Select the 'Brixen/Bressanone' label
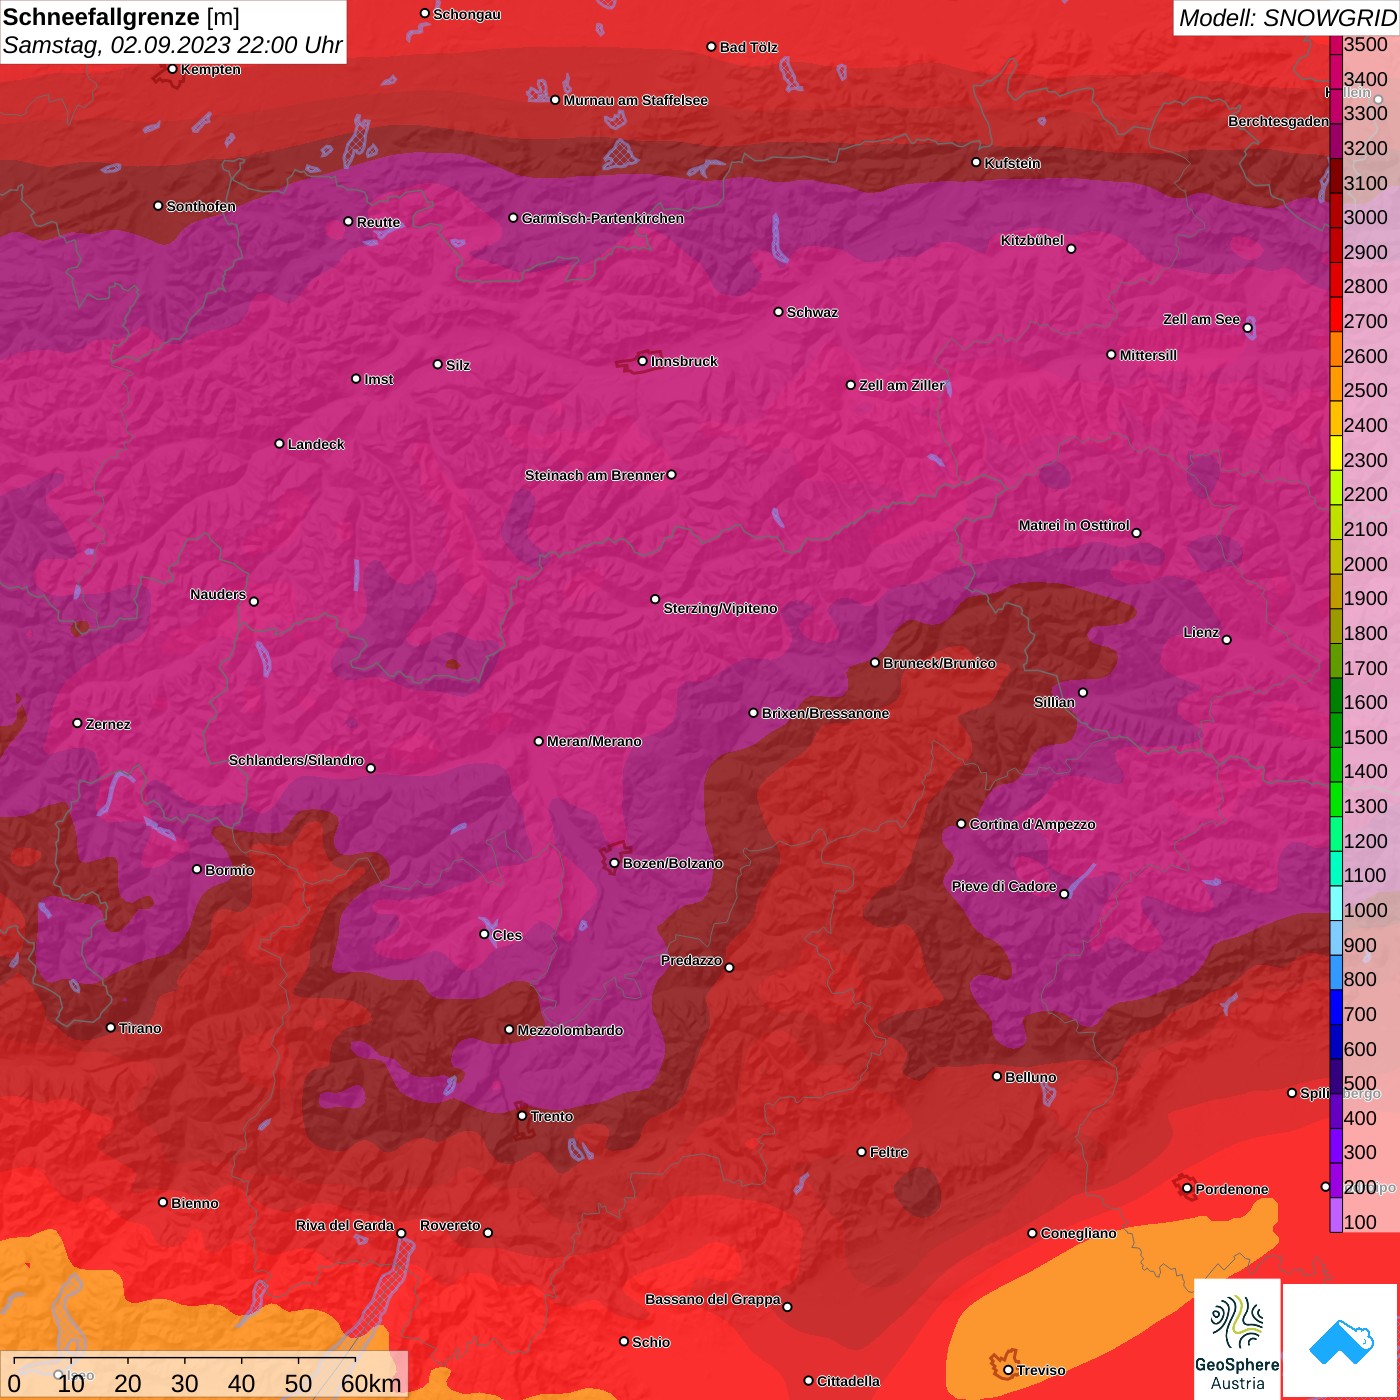 point(825,713)
